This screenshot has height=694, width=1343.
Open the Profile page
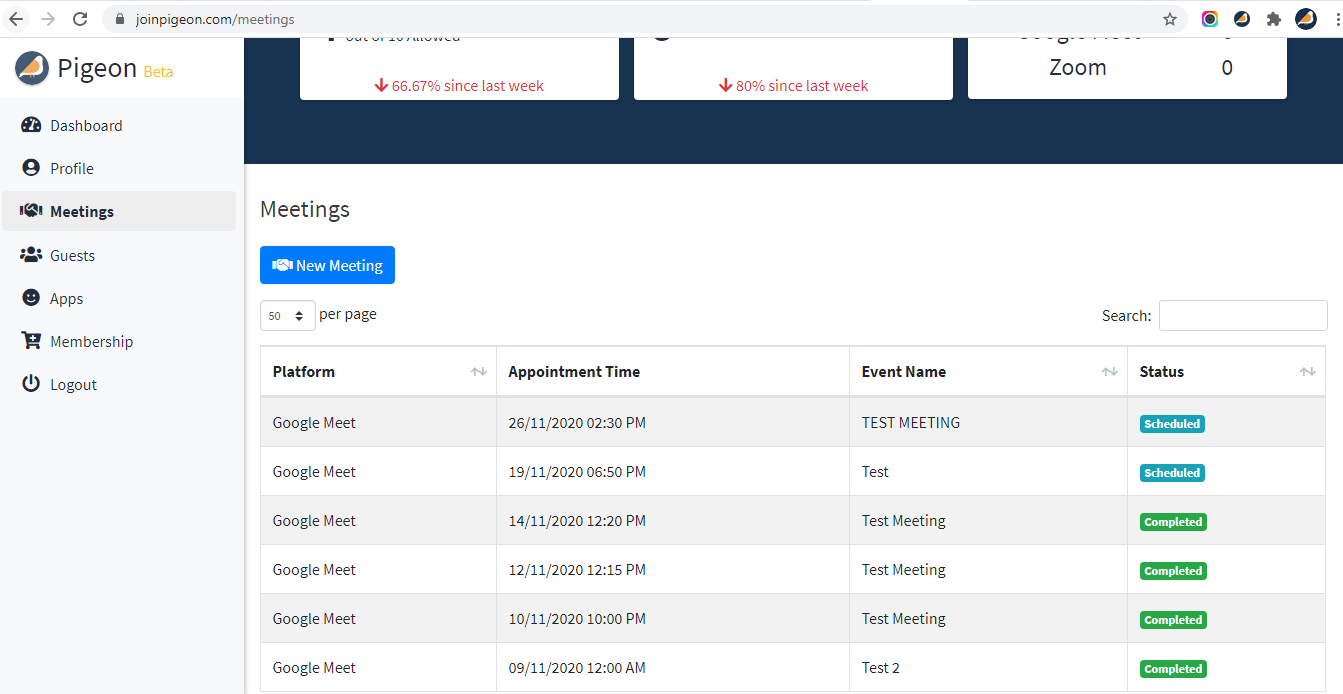click(72, 169)
